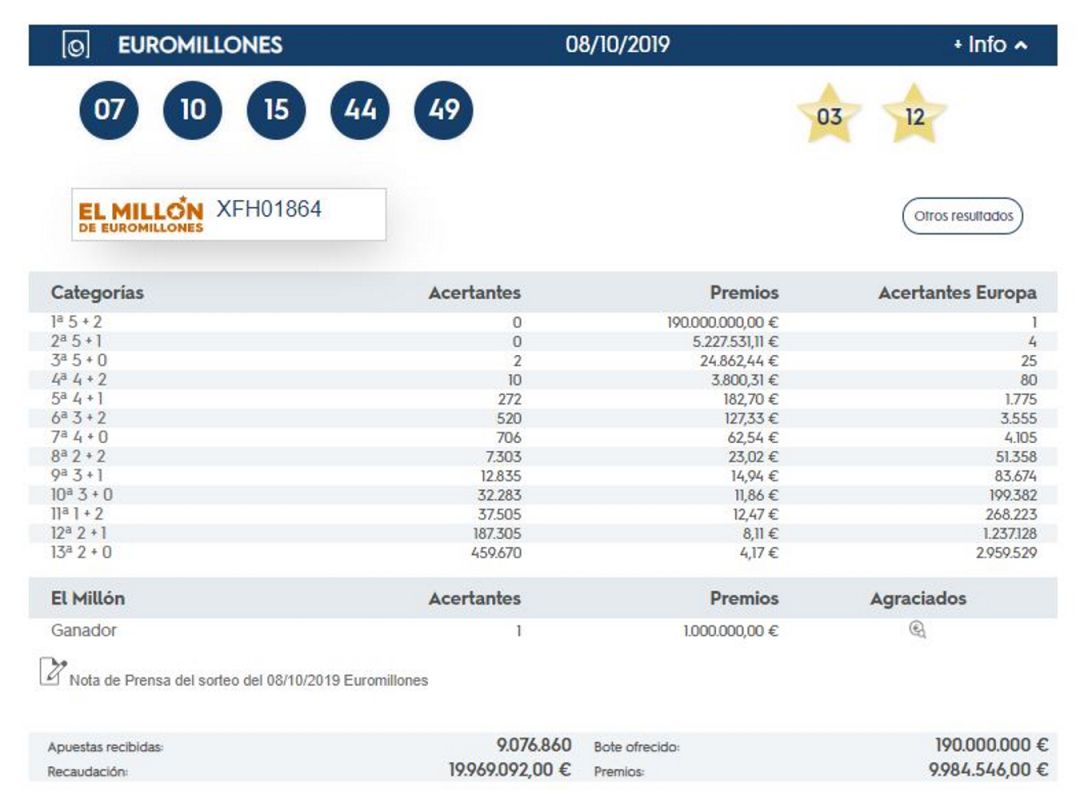Select winning number ball 07

109,110
